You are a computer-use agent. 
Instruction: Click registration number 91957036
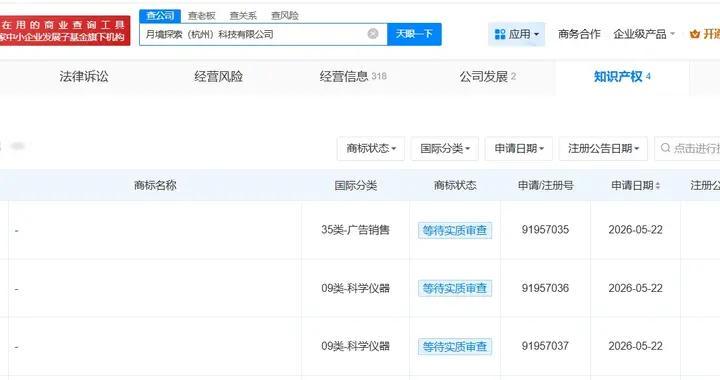pyautogui.click(x=545, y=288)
